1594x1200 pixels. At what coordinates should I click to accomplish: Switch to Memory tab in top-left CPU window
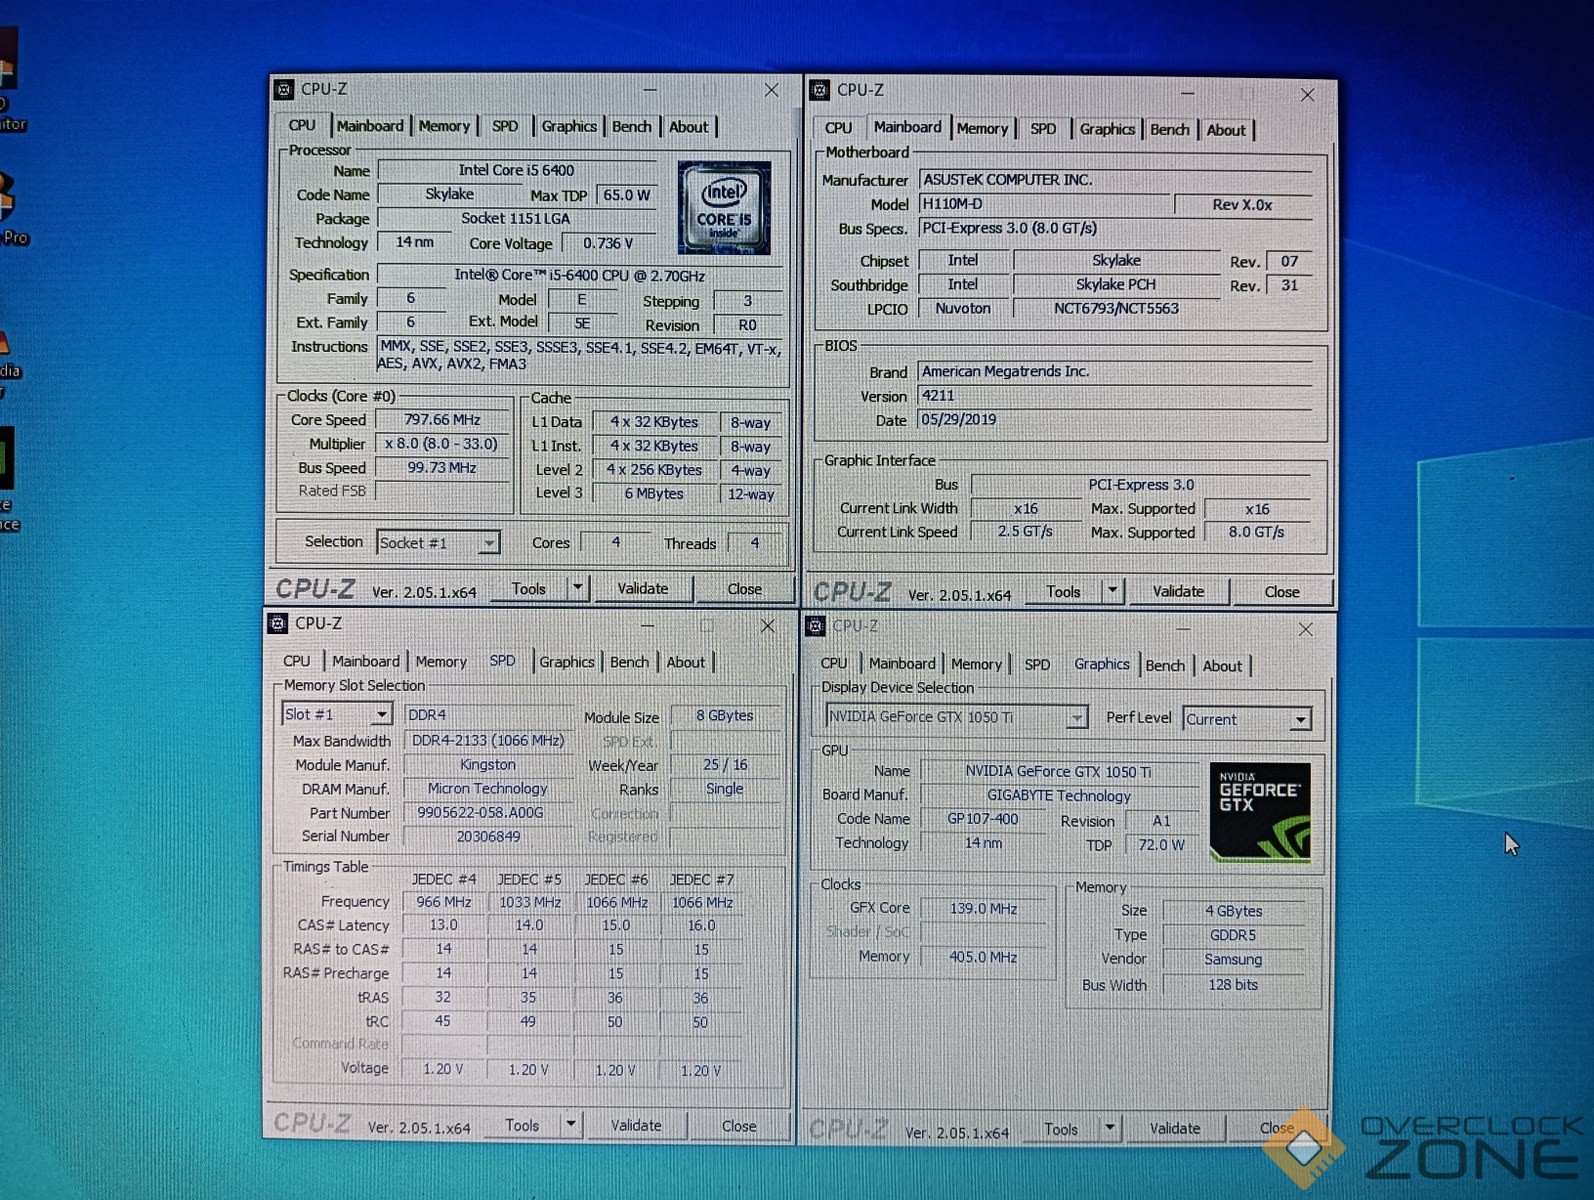(444, 126)
